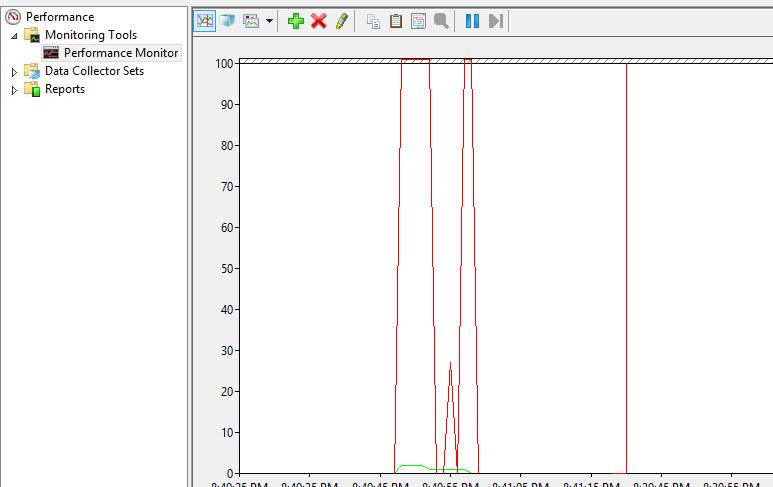The height and width of the screenshot is (487, 773).
Task: Click the Monitoring Tools folder icon
Action: click(x=32, y=35)
